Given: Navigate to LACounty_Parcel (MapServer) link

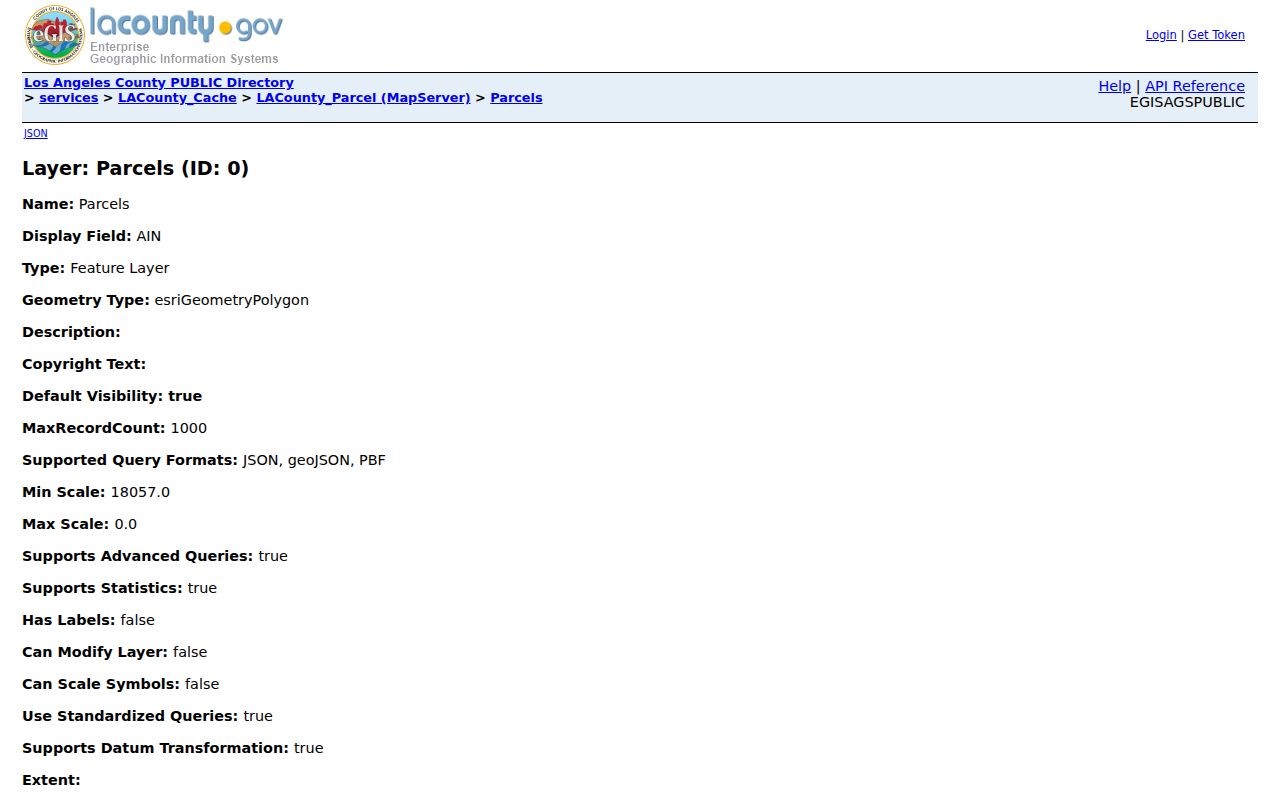Looking at the screenshot, I should click(363, 98).
